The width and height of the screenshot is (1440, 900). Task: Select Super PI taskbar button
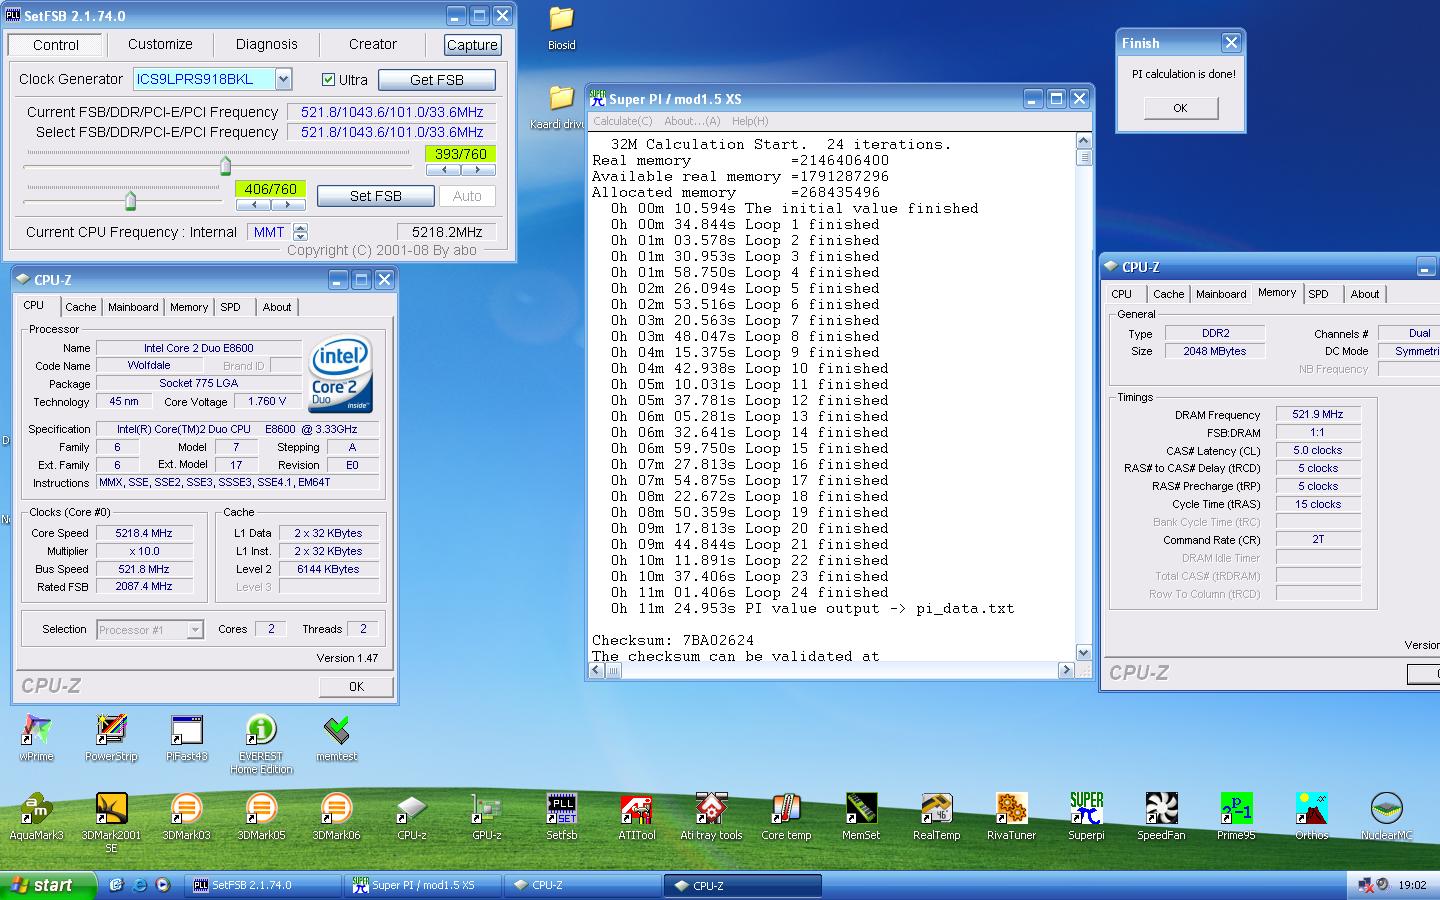422,885
